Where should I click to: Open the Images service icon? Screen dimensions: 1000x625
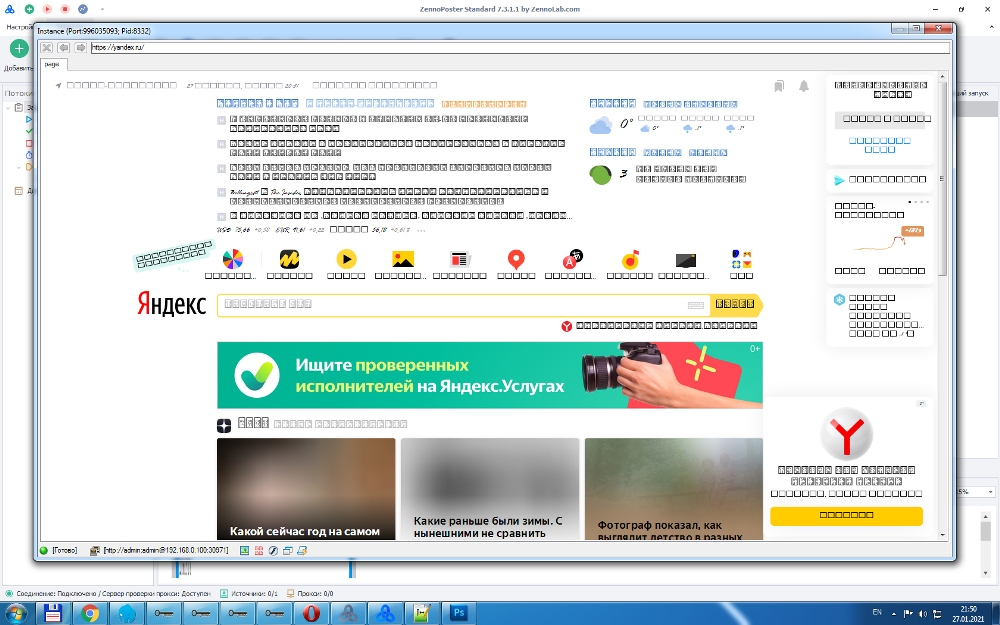click(x=403, y=259)
